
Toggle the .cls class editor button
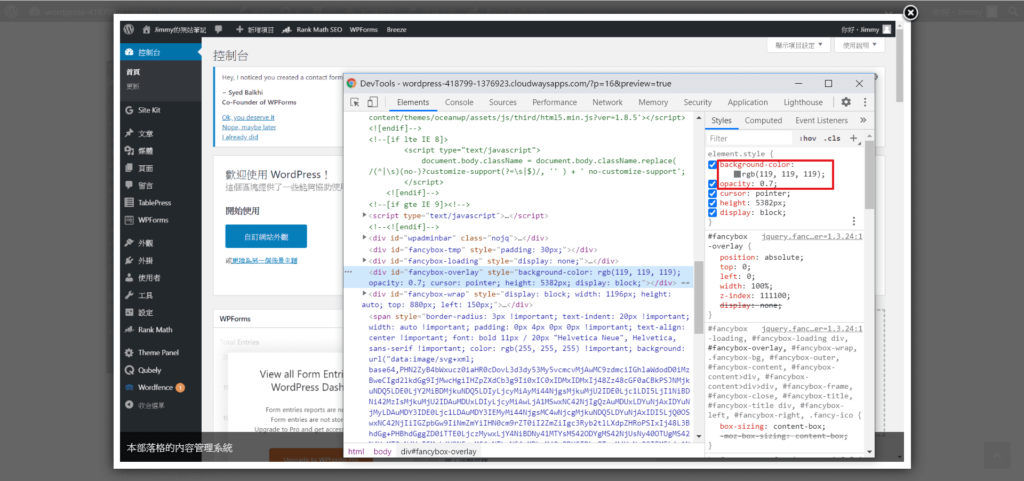[x=832, y=138]
